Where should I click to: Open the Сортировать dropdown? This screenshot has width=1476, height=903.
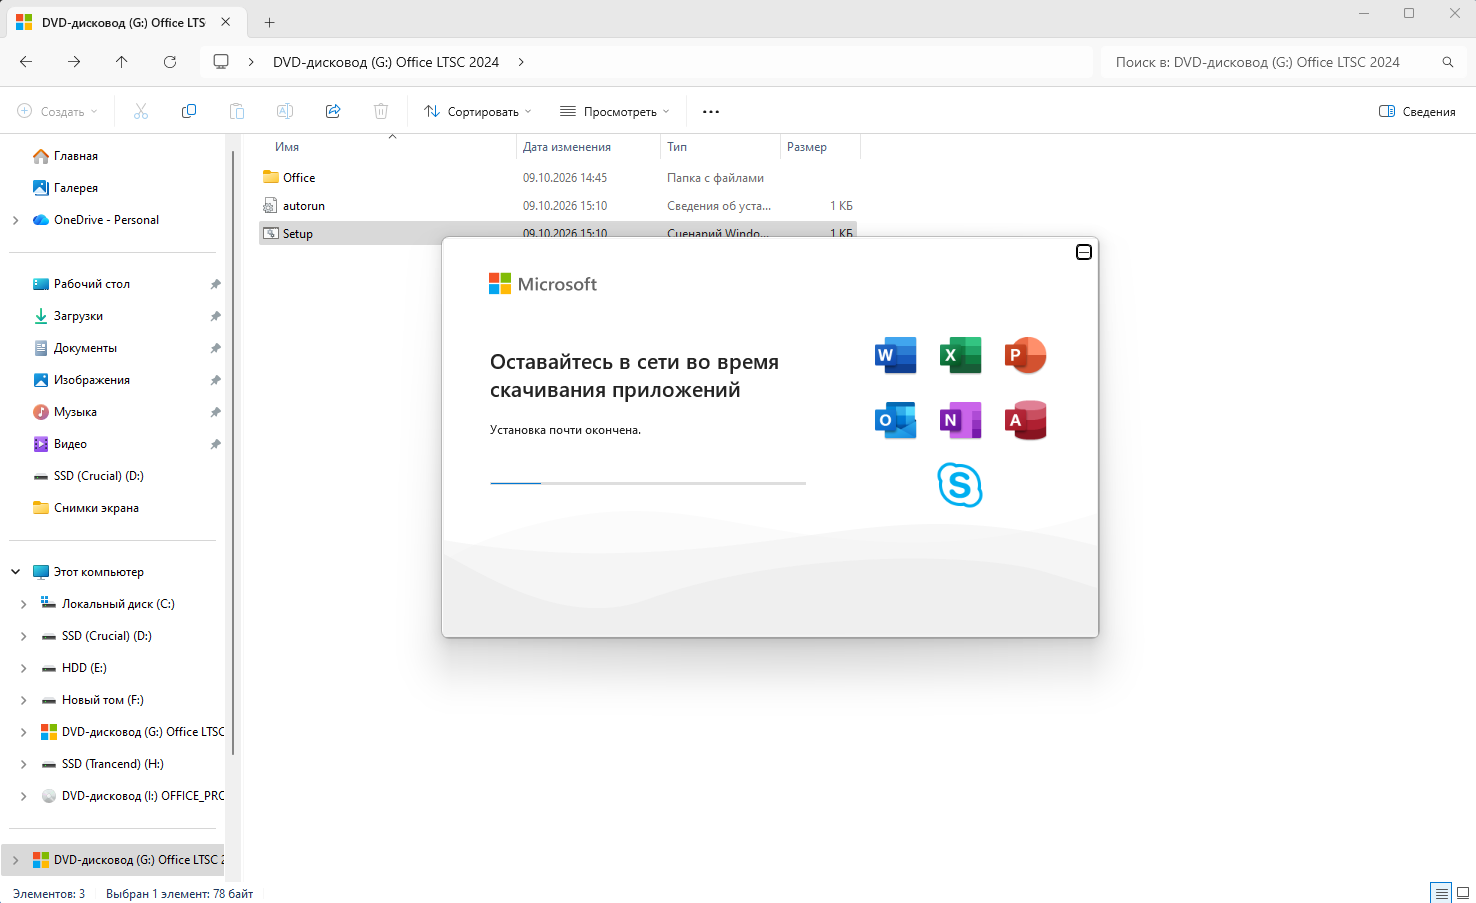click(x=478, y=111)
